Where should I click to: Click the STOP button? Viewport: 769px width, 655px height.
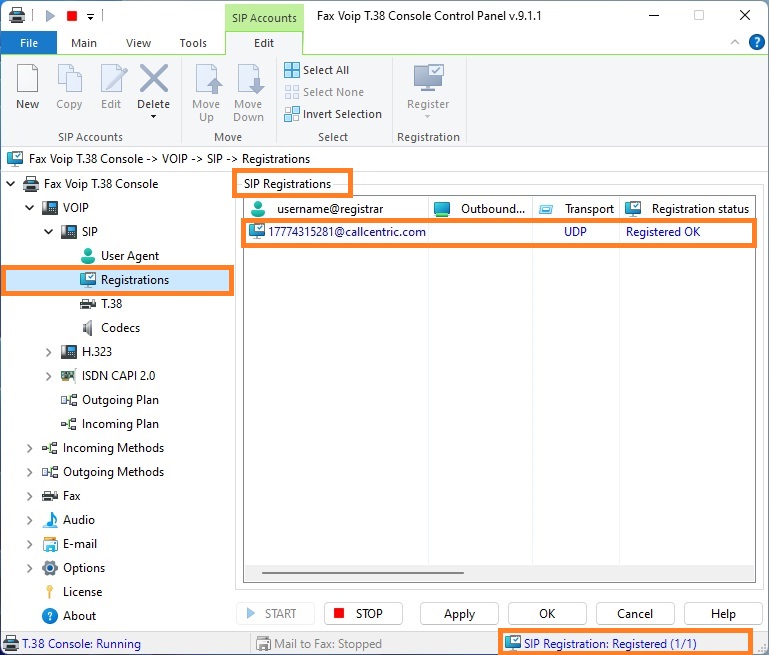pyautogui.click(x=363, y=614)
